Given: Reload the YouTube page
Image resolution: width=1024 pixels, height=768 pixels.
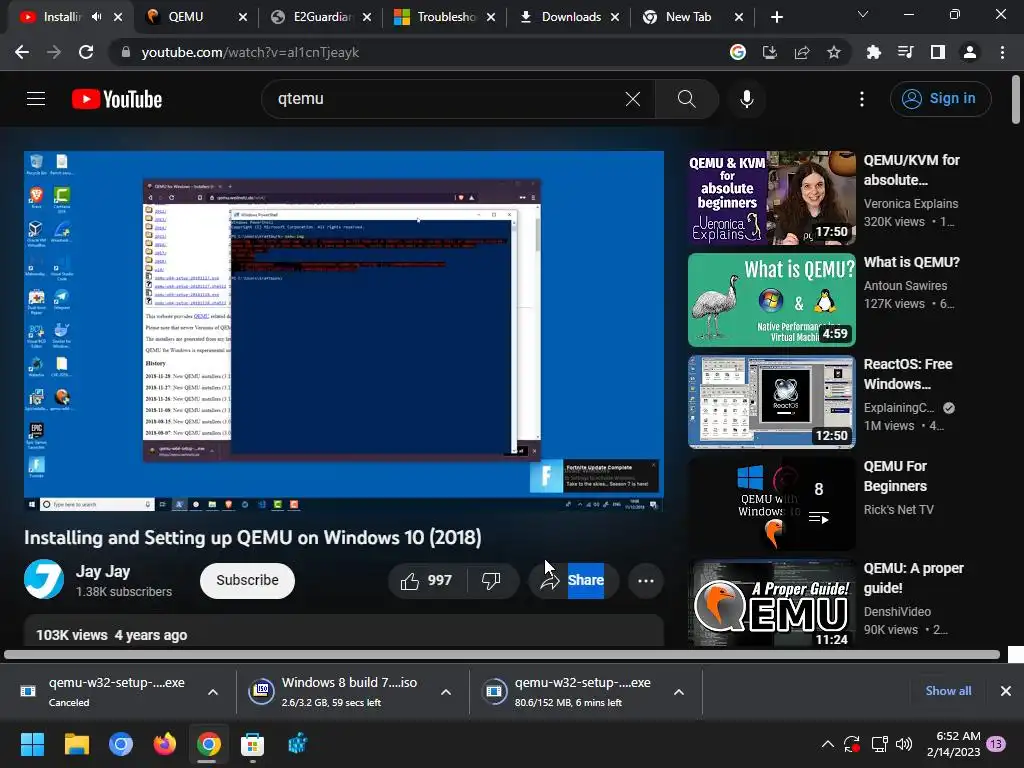Looking at the screenshot, I should pyautogui.click(x=86, y=52).
